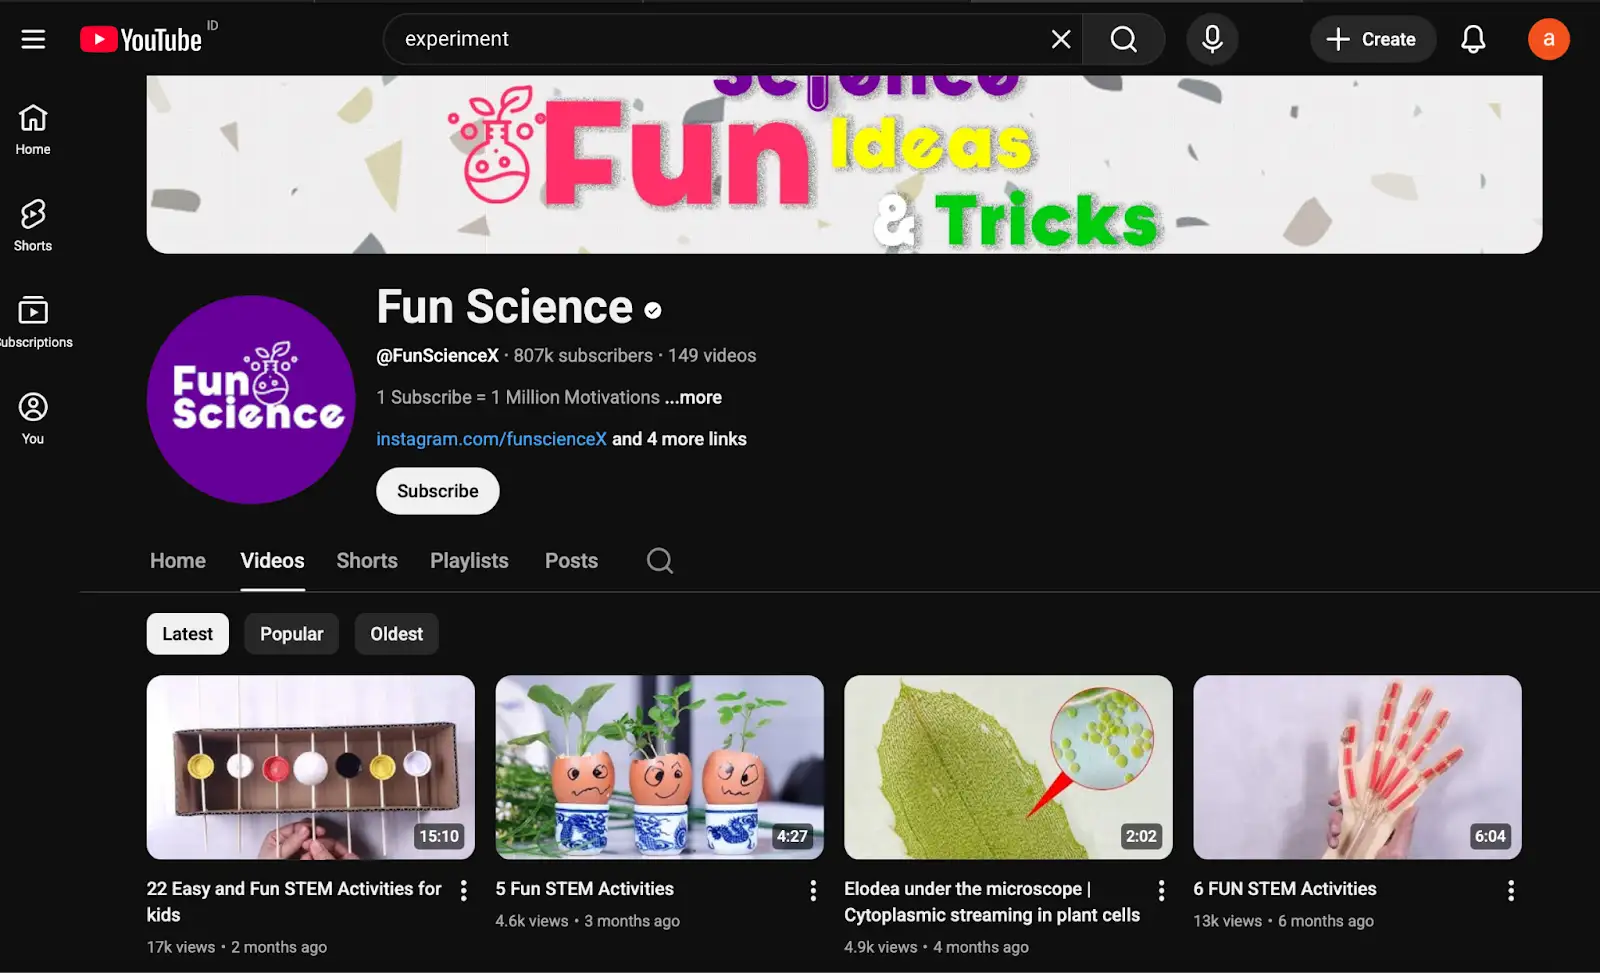Screen dimensions: 1600x973
Task: Open the Playlists tab
Action: pos(469,561)
